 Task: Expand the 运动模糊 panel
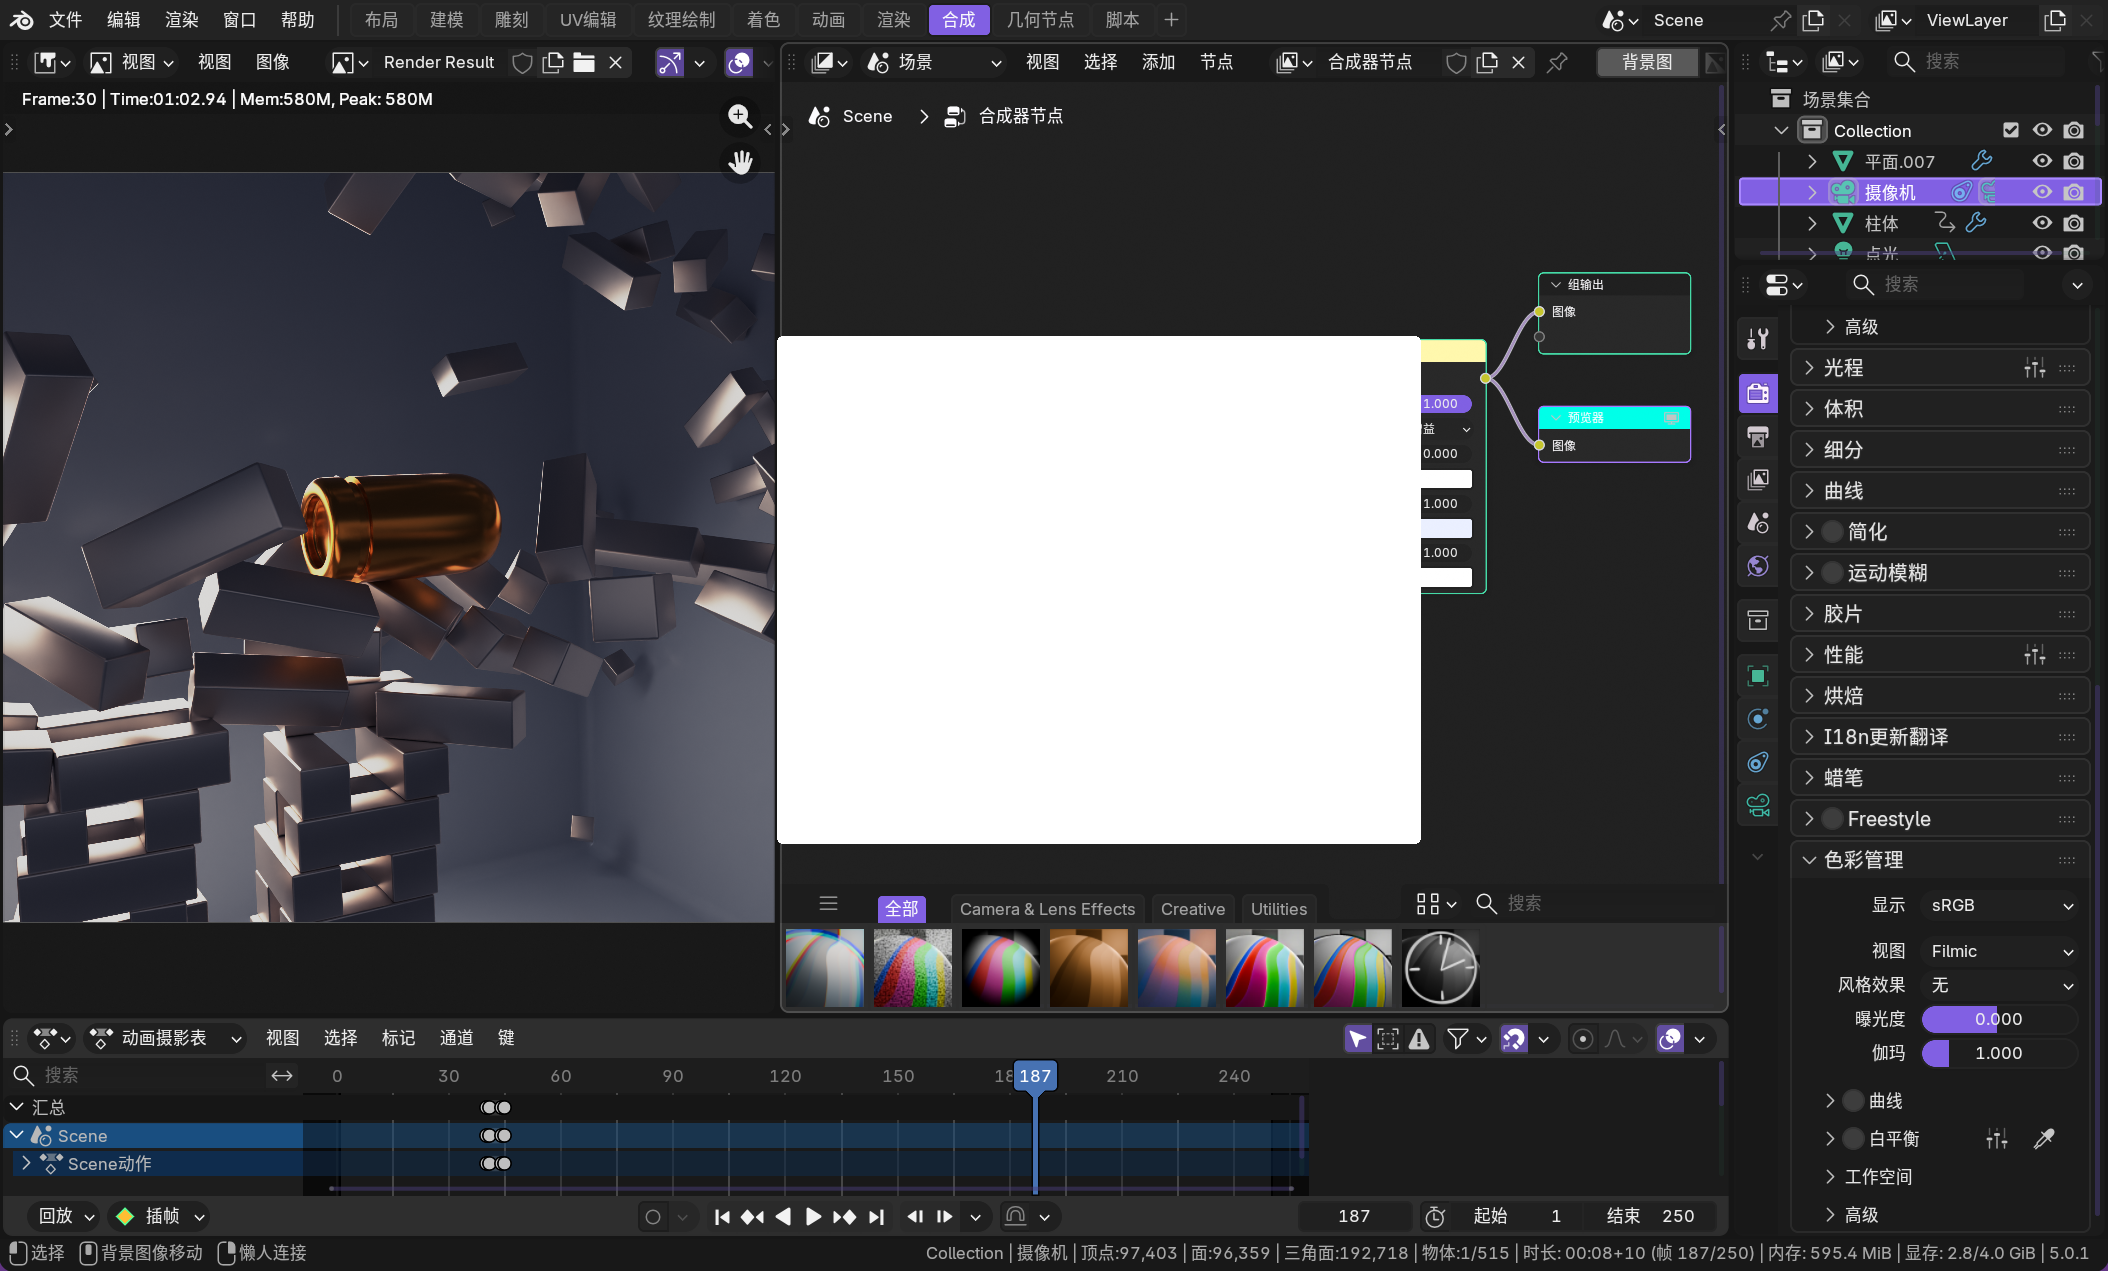tap(1887, 573)
